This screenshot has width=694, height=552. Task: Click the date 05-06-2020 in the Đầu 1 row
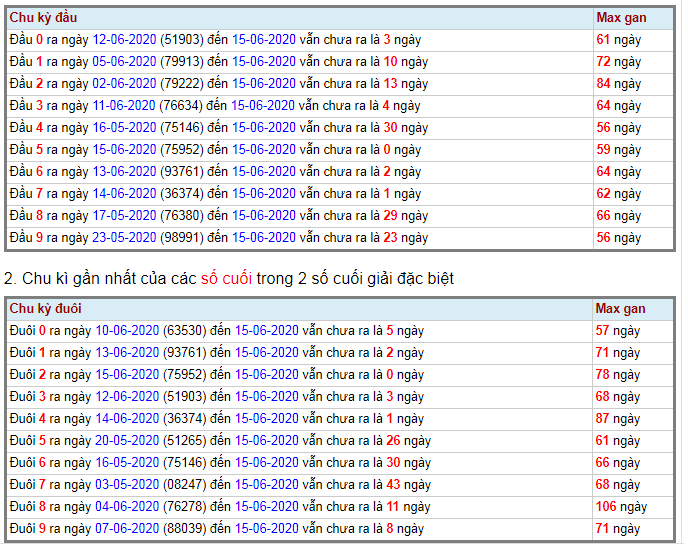pyautogui.click(x=124, y=62)
